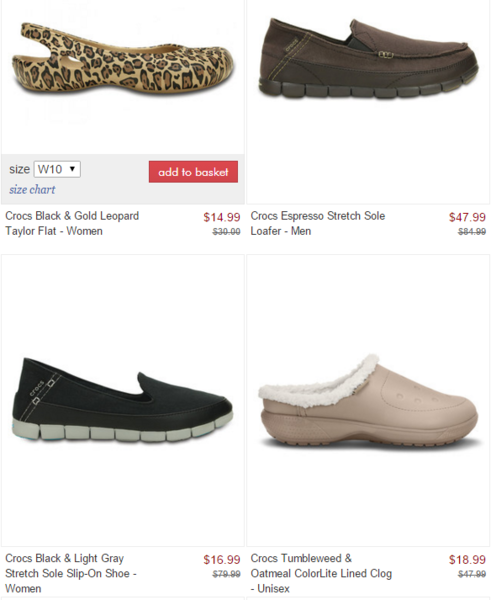The image size is (491, 600).
Task: Open Crocs Espresso Stretch Sole Loafer title
Action: click(318, 223)
